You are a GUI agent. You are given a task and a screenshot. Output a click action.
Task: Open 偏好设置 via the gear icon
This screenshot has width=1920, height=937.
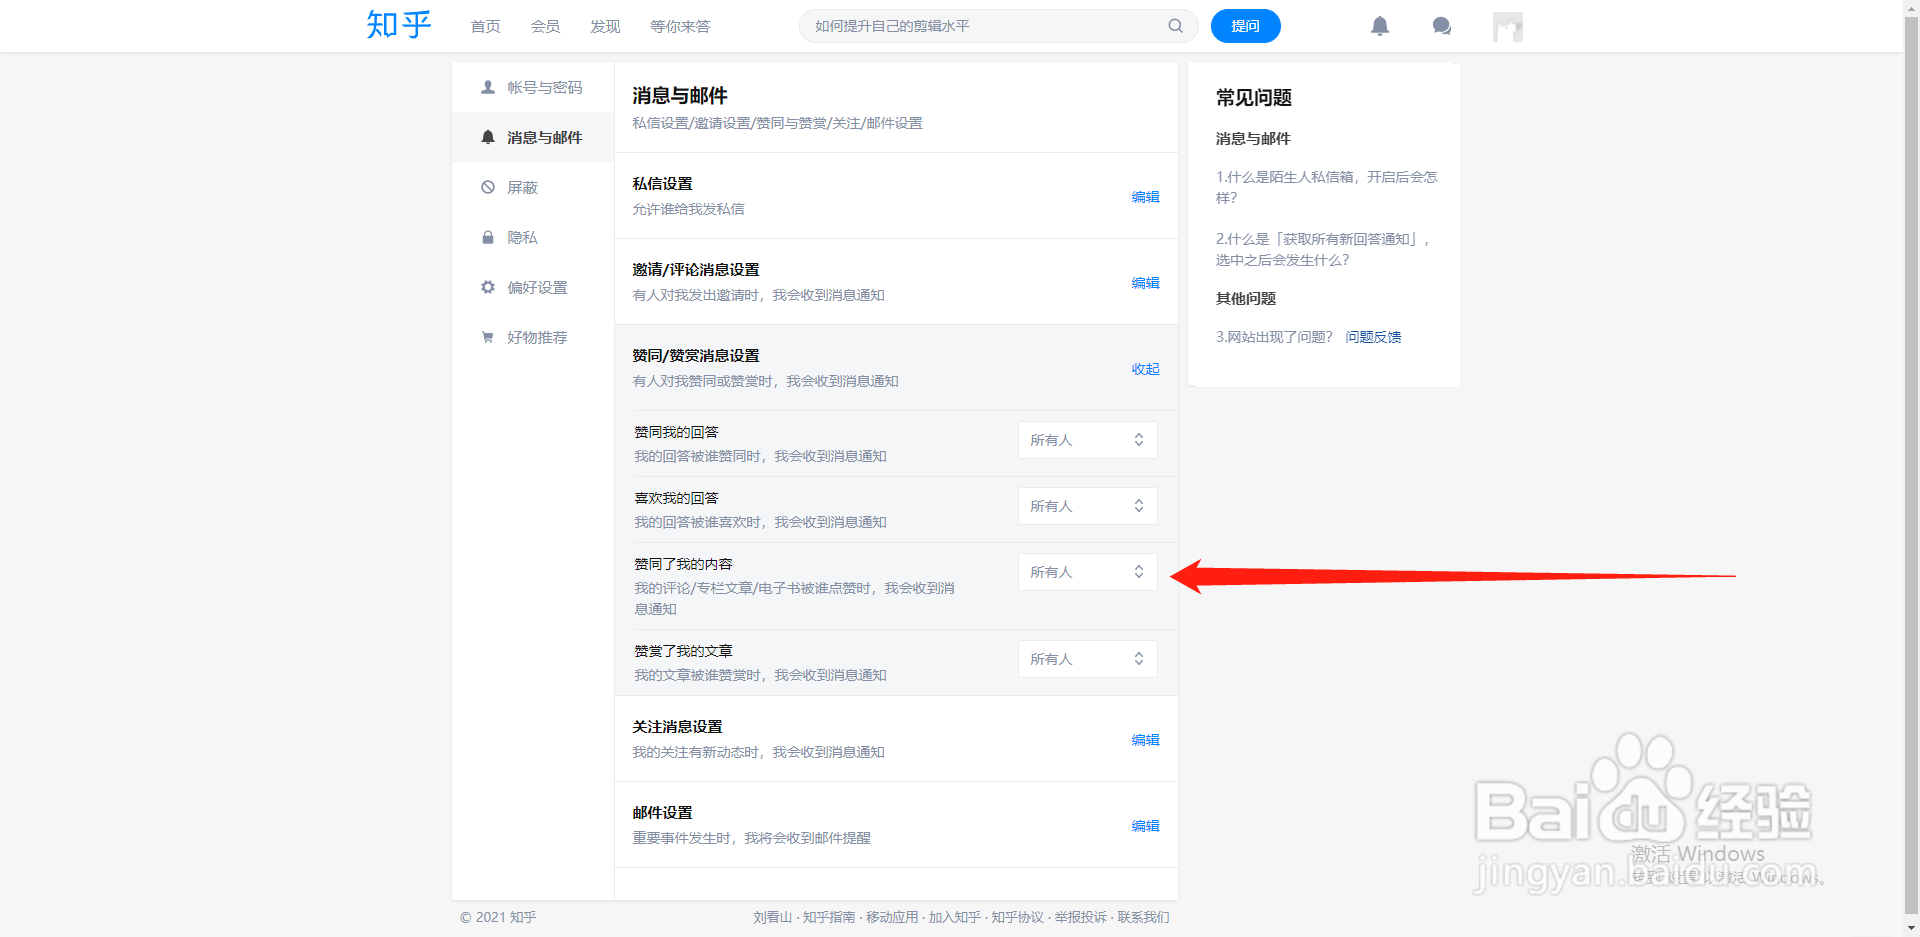point(487,287)
